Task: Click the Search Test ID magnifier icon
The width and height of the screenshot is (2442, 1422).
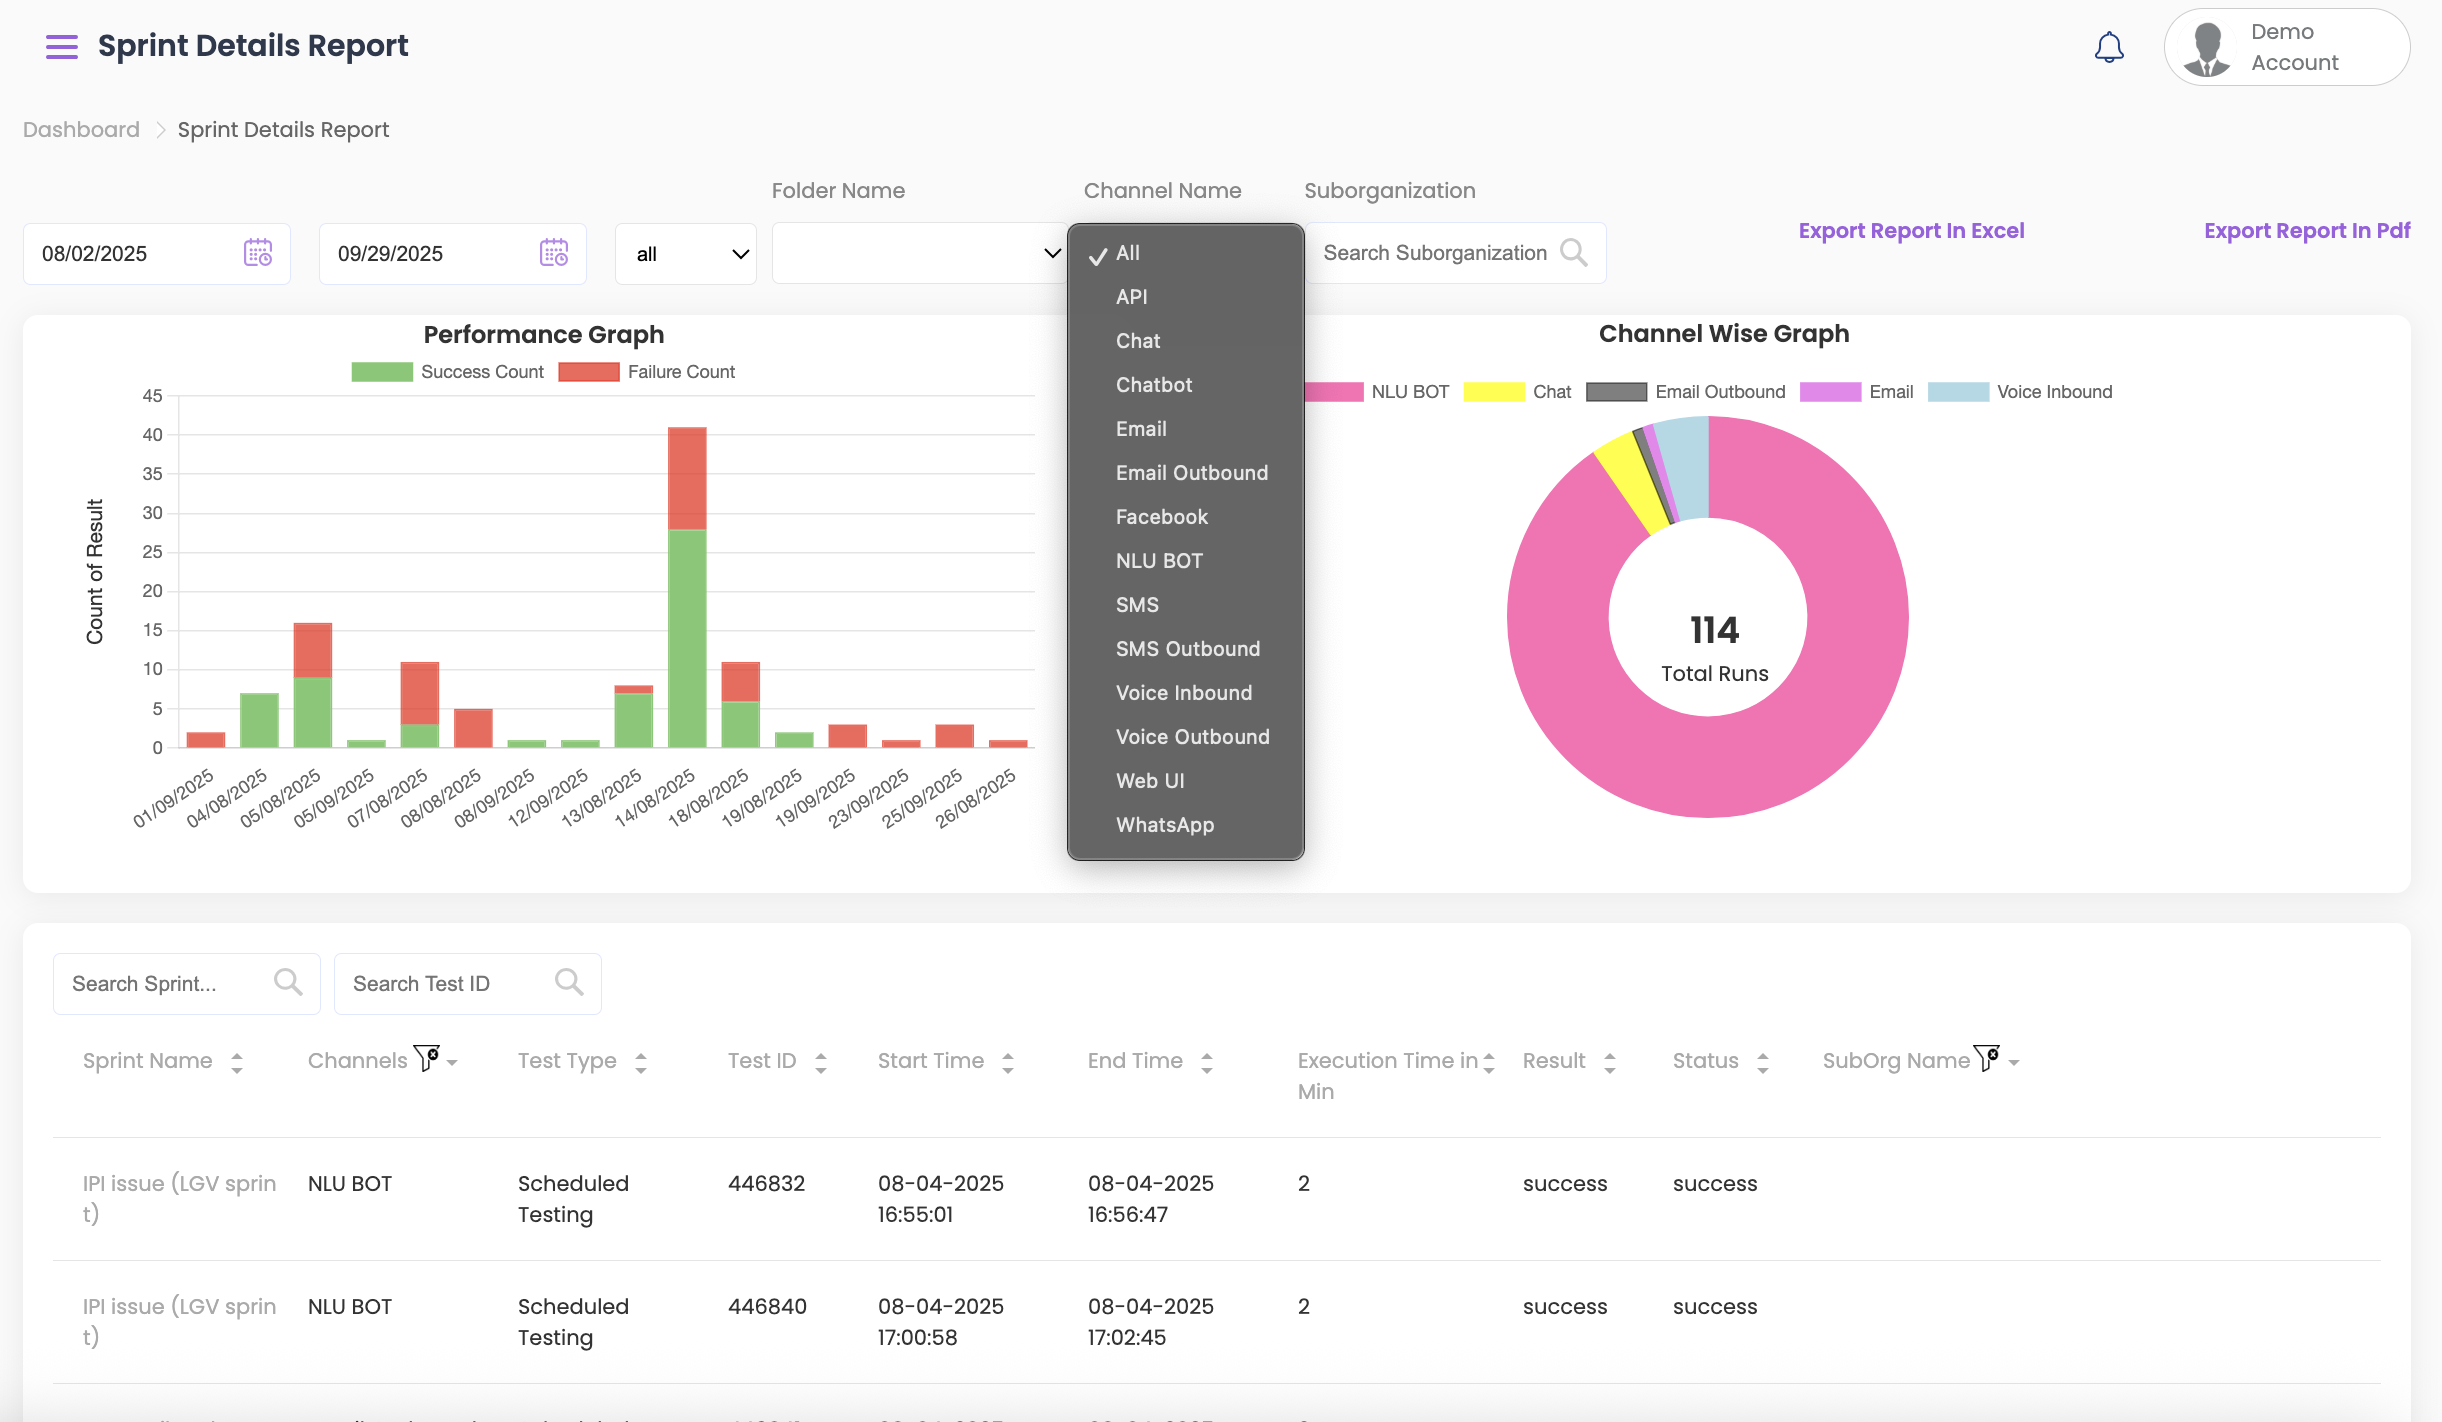Action: pos(569,983)
